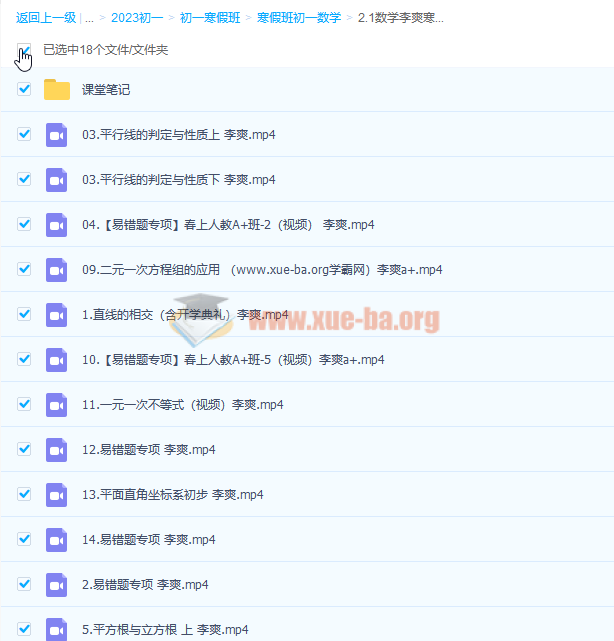The width and height of the screenshot is (614, 641).
Task: Go to 2023初一 in breadcrumb
Action: [136, 17]
